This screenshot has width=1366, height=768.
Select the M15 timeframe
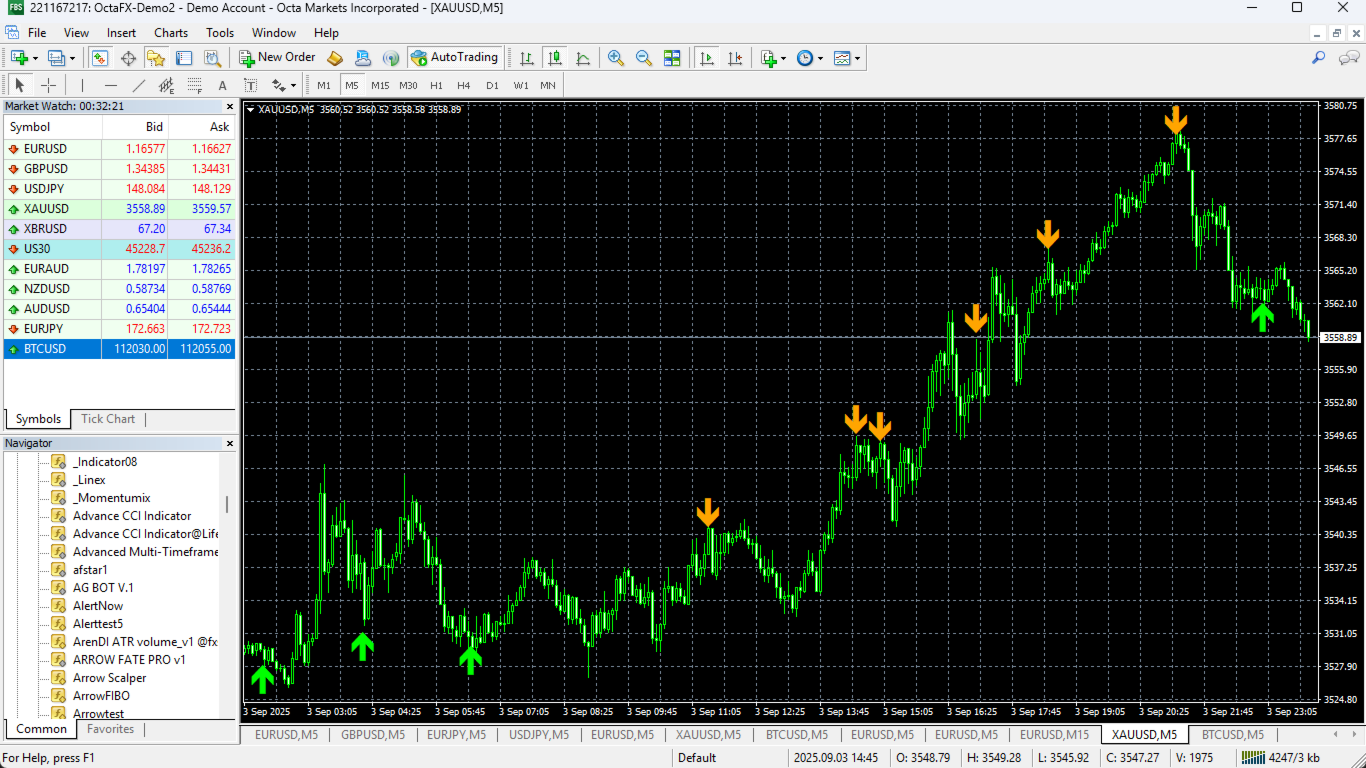tap(380, 85)
